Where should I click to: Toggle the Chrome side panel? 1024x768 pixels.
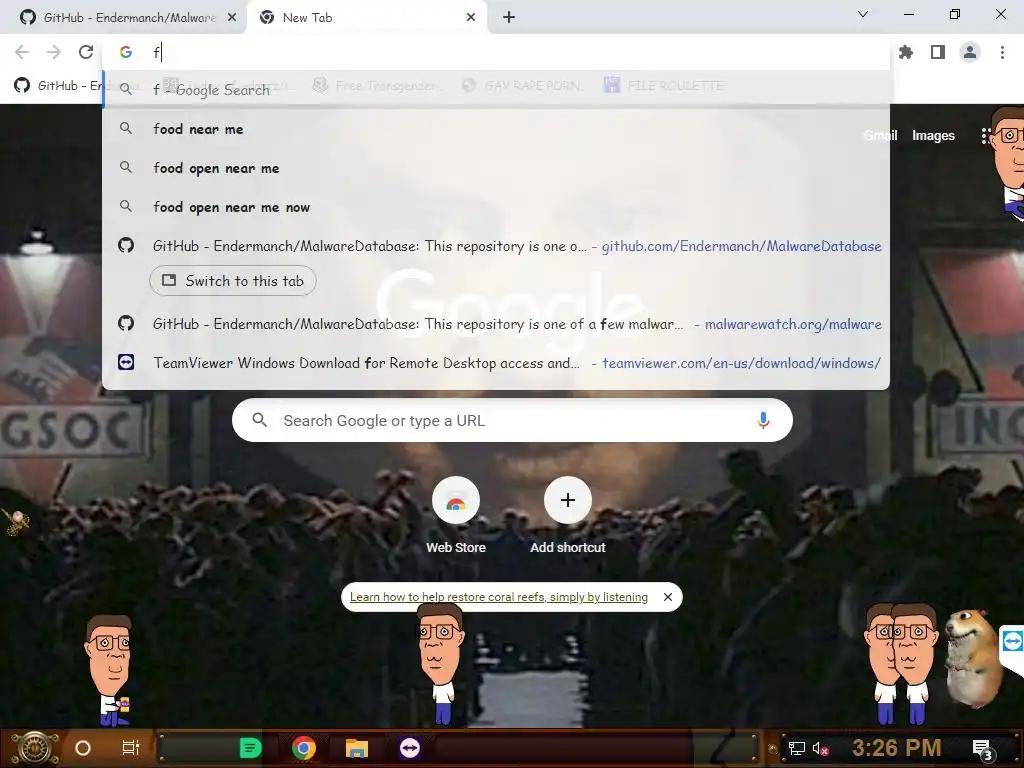pos(938,52)
